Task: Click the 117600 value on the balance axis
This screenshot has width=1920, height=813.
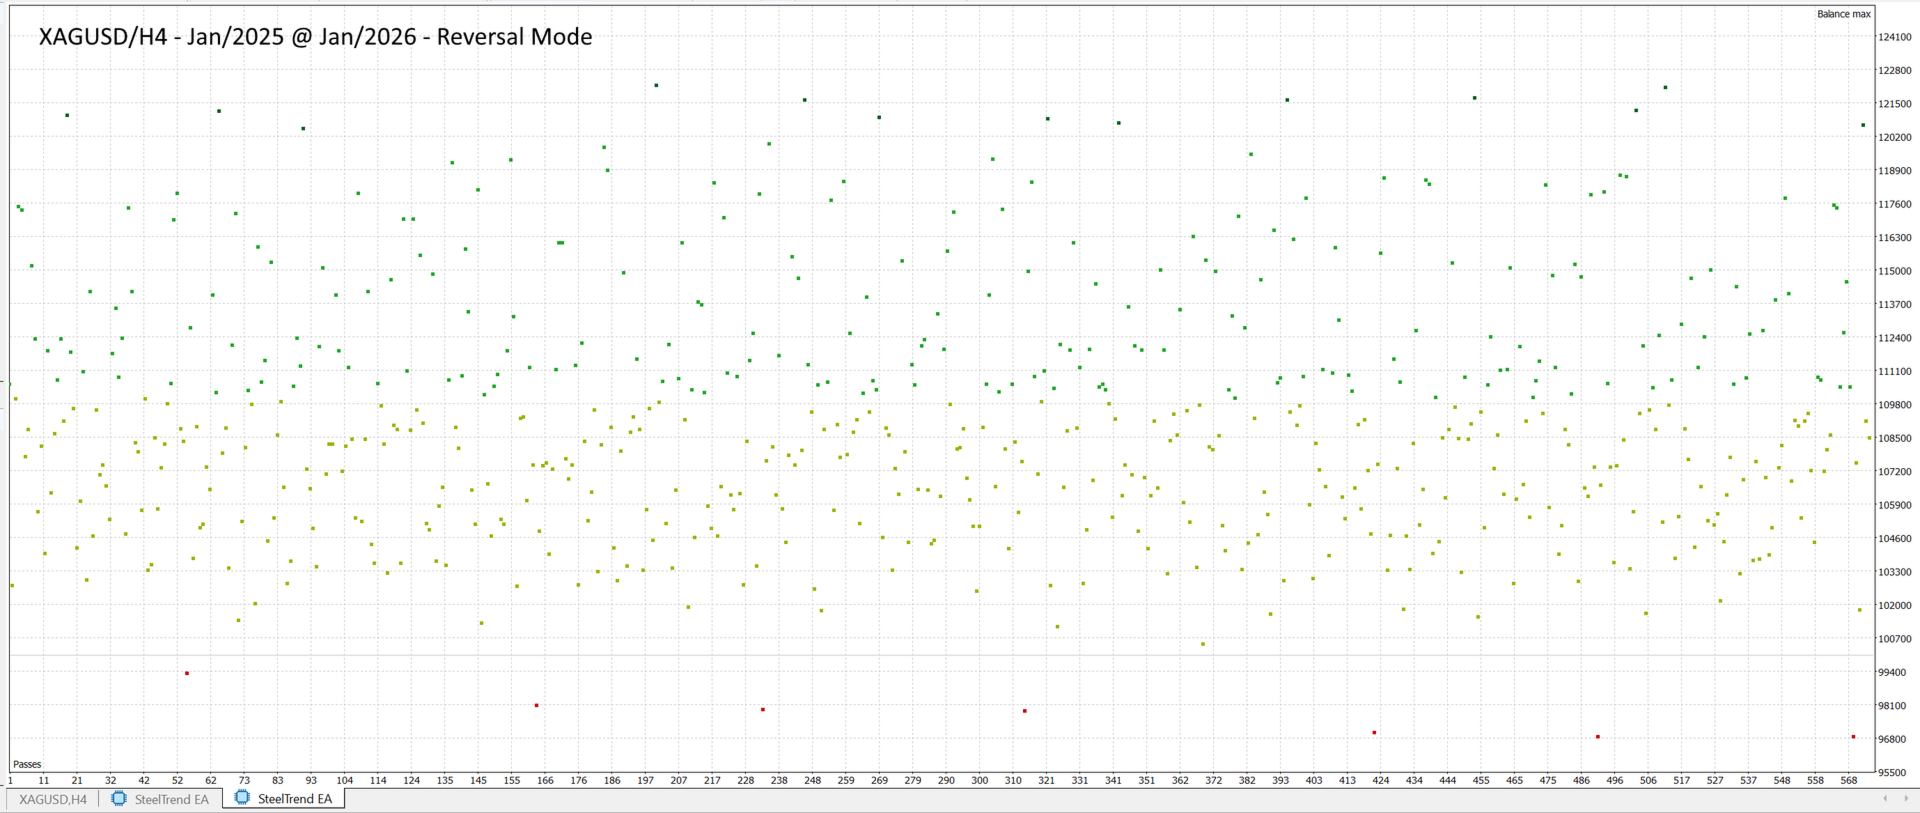Action: click(x=1894, y=204)
